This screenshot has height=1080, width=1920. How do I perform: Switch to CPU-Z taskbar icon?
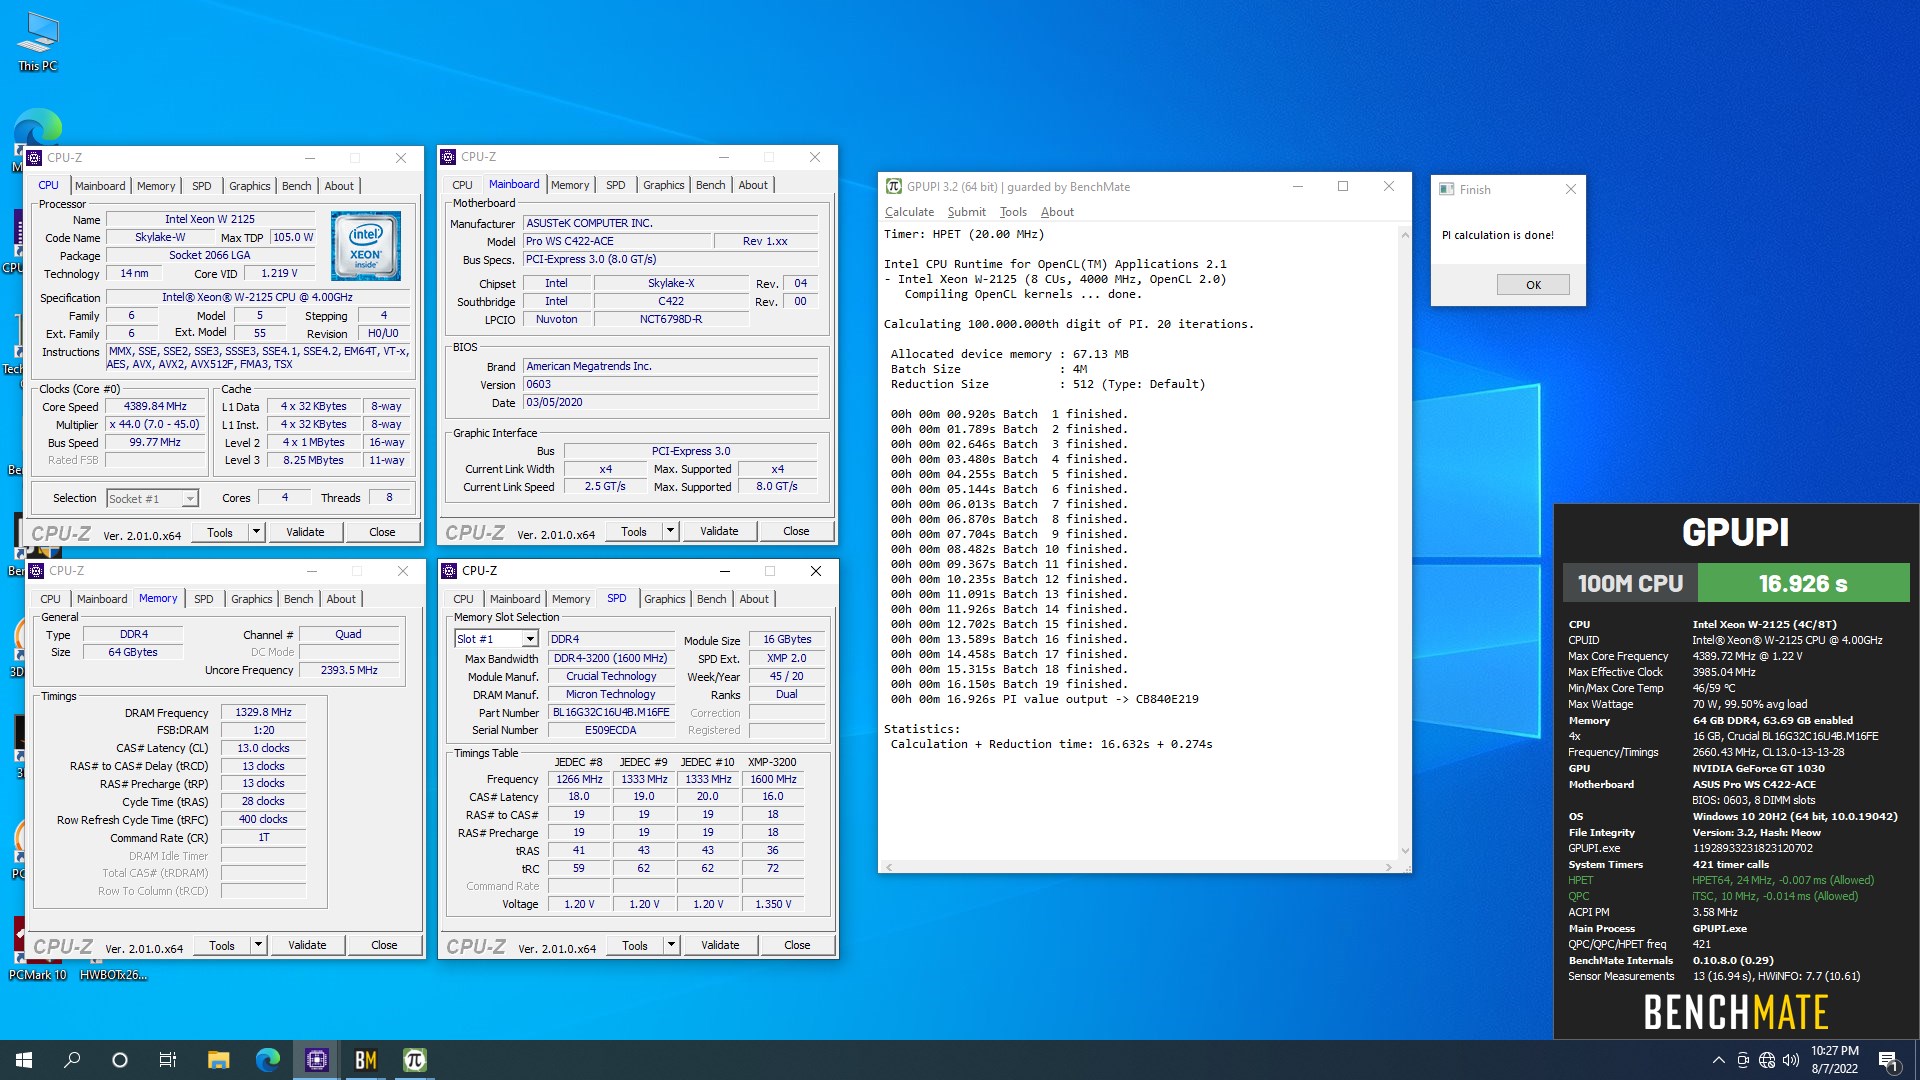click(x=316, y=1060)
